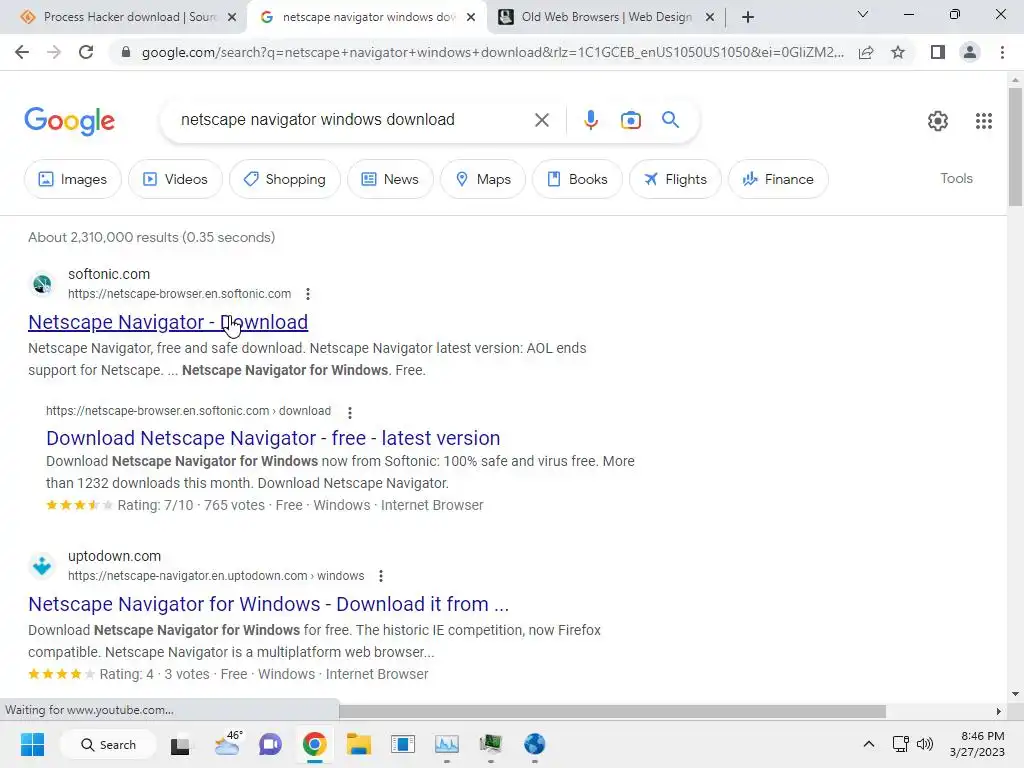This screenshot has height=768, width=1024.
Task: Open network status tray icon
Action: 901,744
